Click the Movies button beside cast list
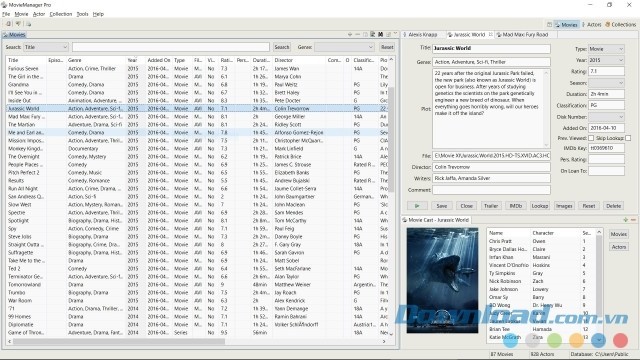The image size is (640, 360). coord(619,234)
